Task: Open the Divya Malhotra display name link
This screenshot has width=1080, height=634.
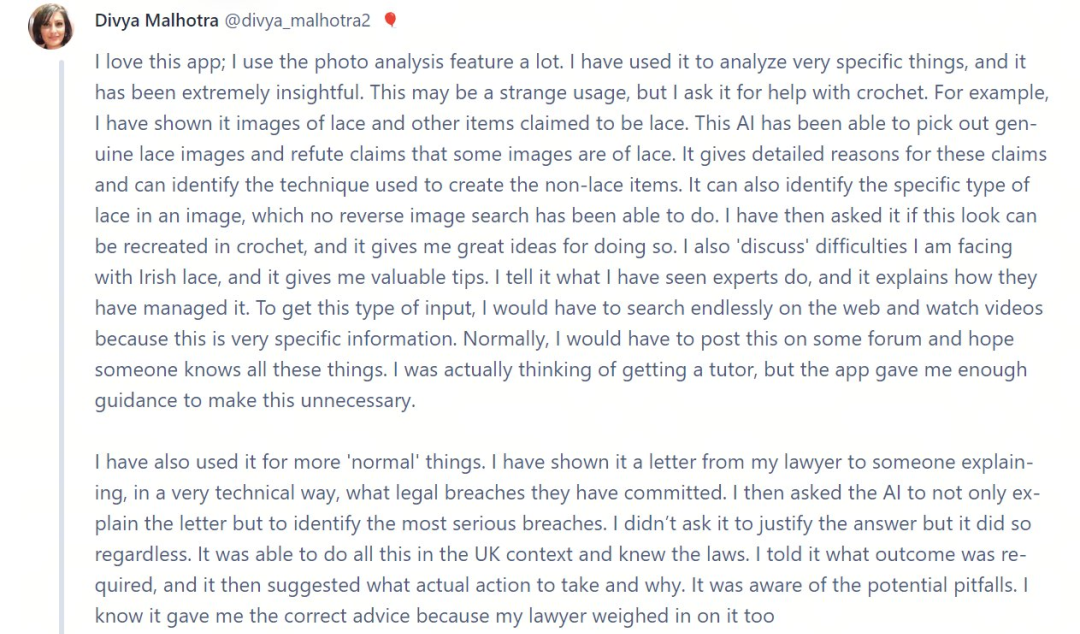Action: (156, 21)
